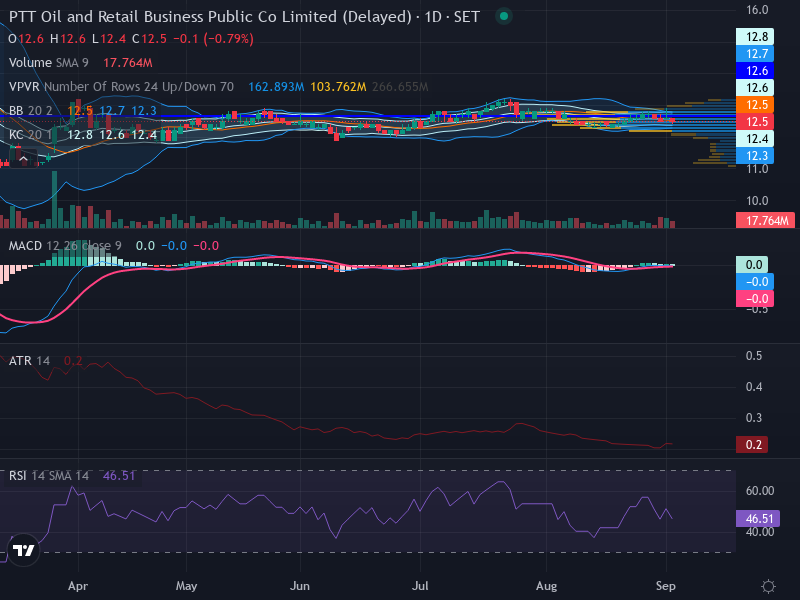
Task: Select the VPVR indicator label
Action: [121, 87]
